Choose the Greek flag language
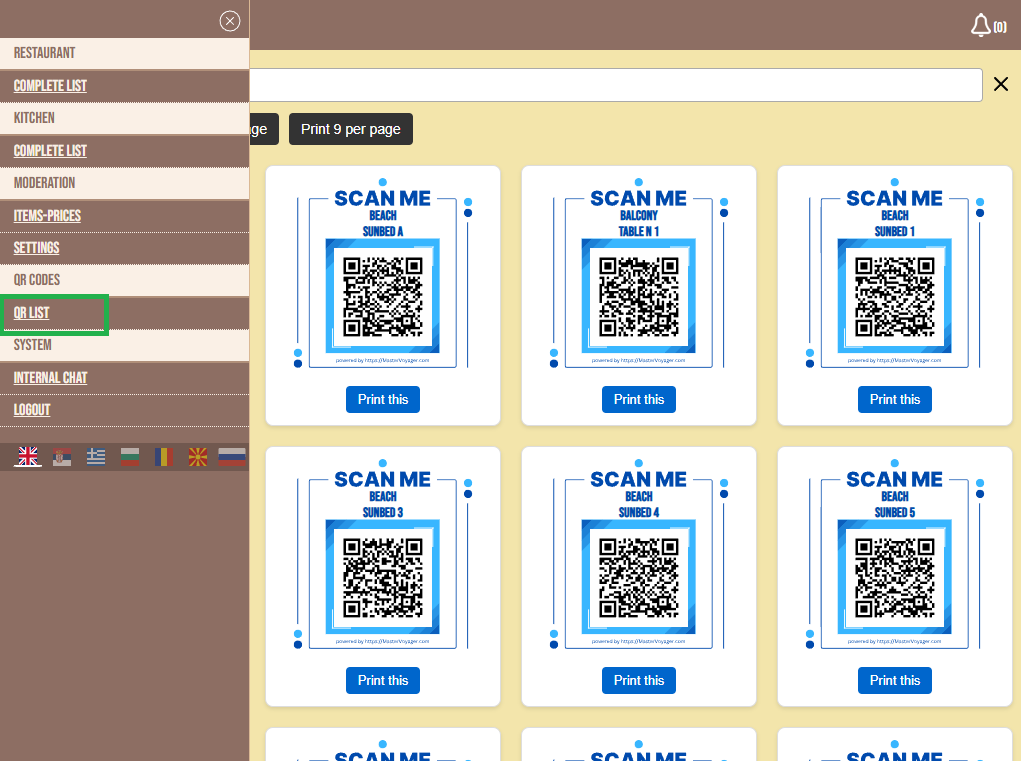 point(96,457)
